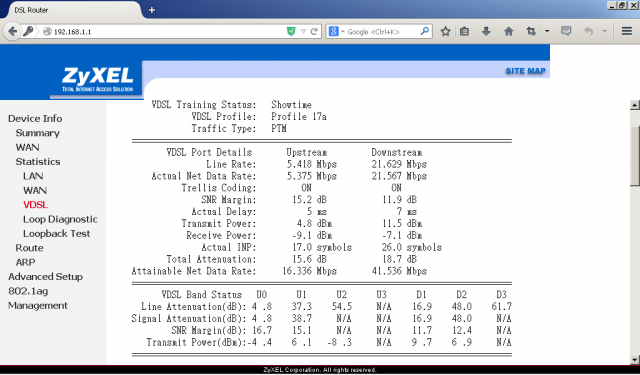Click the U2 line attenuation '54.5'
Image resolution: width=640 pixels, height=375 pixels.
(342, 307)
